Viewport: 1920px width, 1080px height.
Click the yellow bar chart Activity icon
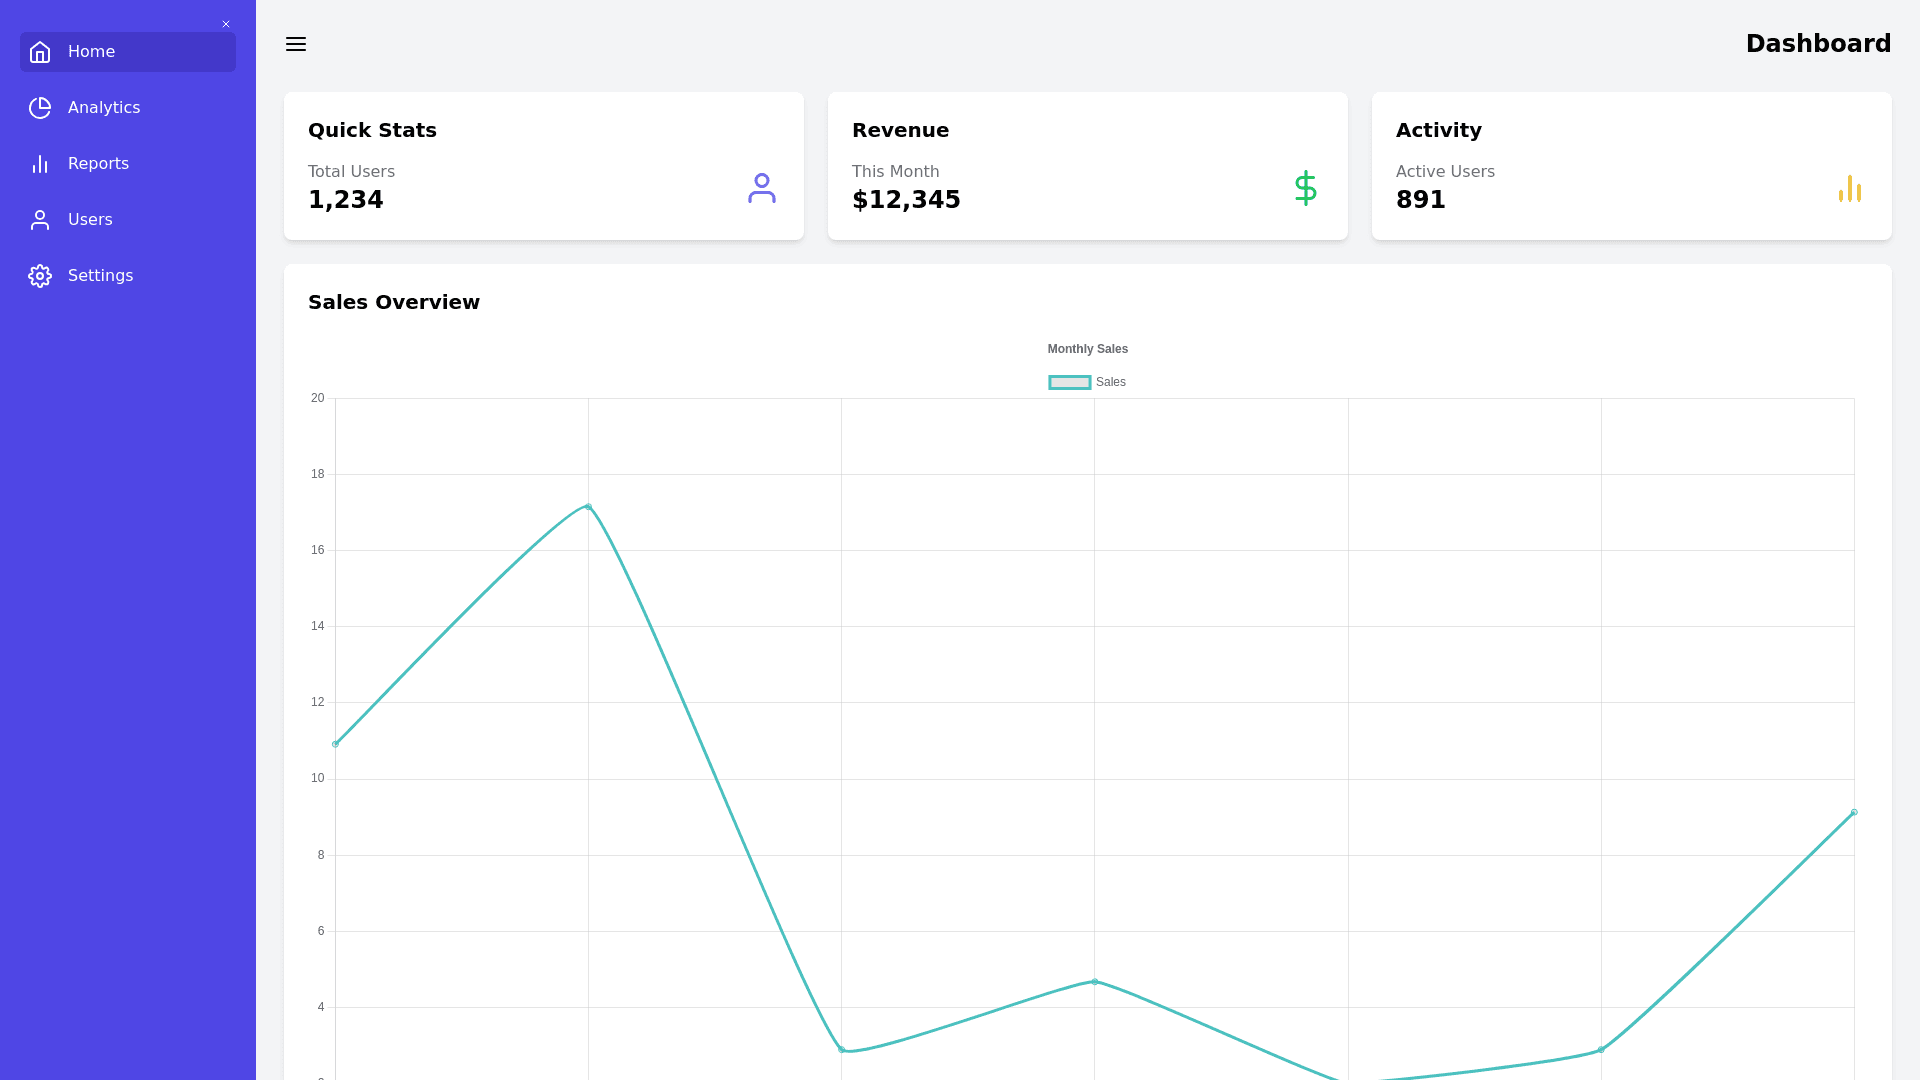pyautogui.click(x=1849, y=188)
